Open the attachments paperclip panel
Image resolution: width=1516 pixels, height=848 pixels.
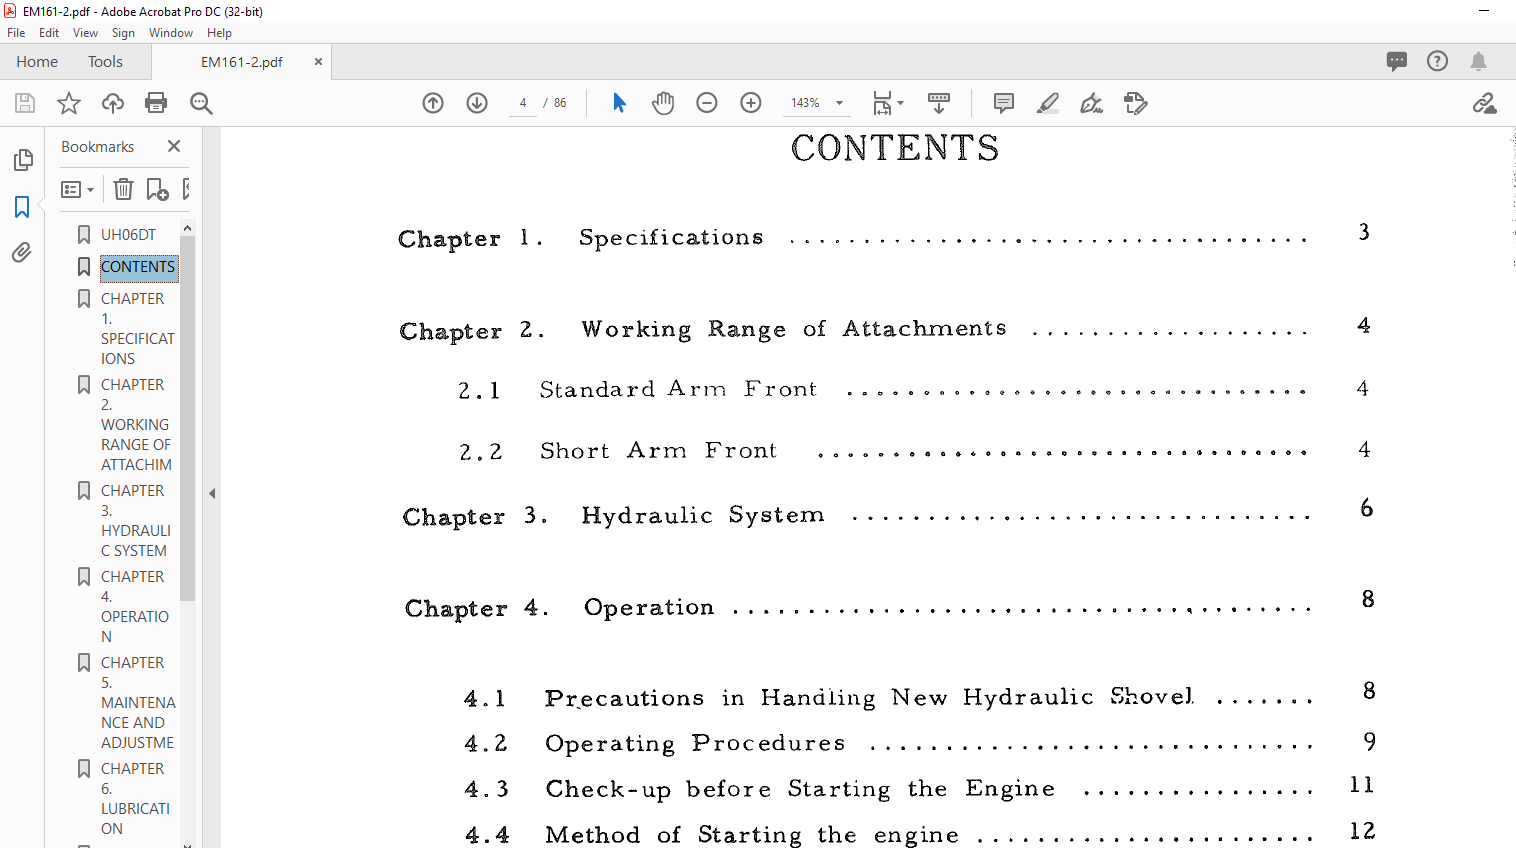point(22,253)
